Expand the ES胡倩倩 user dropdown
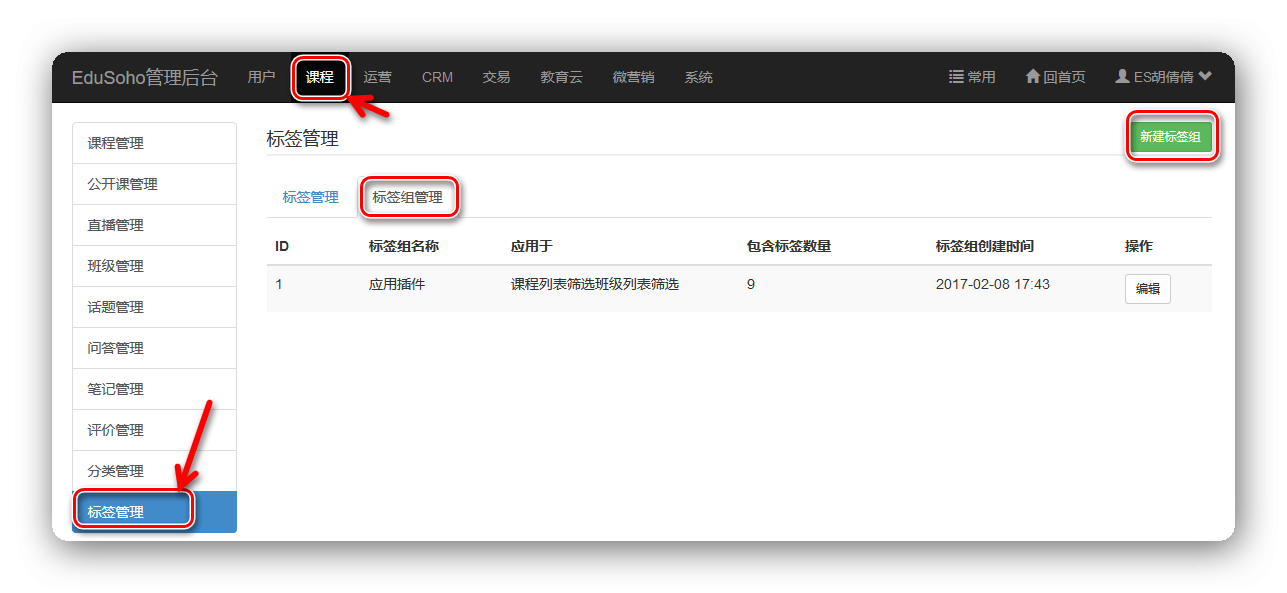The image size is (1287, 593). click(1163, 77)
